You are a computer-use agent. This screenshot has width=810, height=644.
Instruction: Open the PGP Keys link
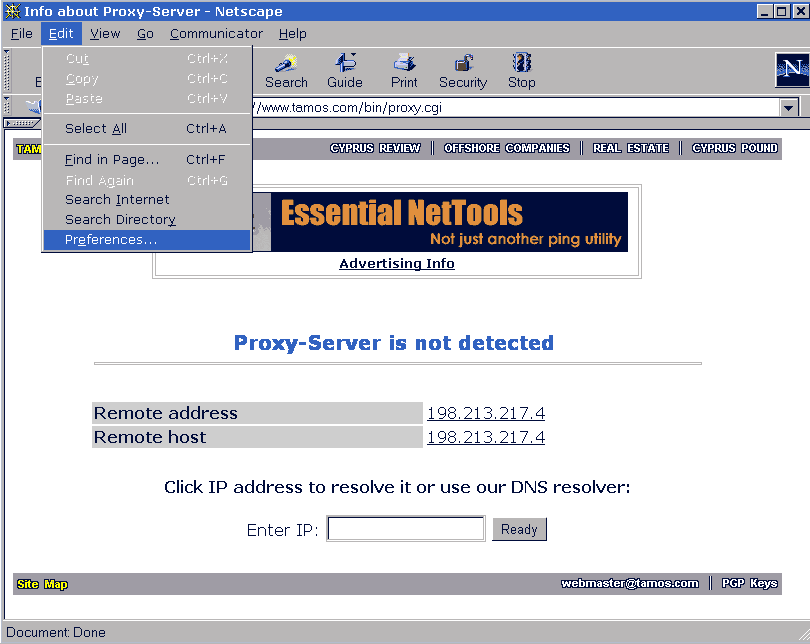coord(750,584)
